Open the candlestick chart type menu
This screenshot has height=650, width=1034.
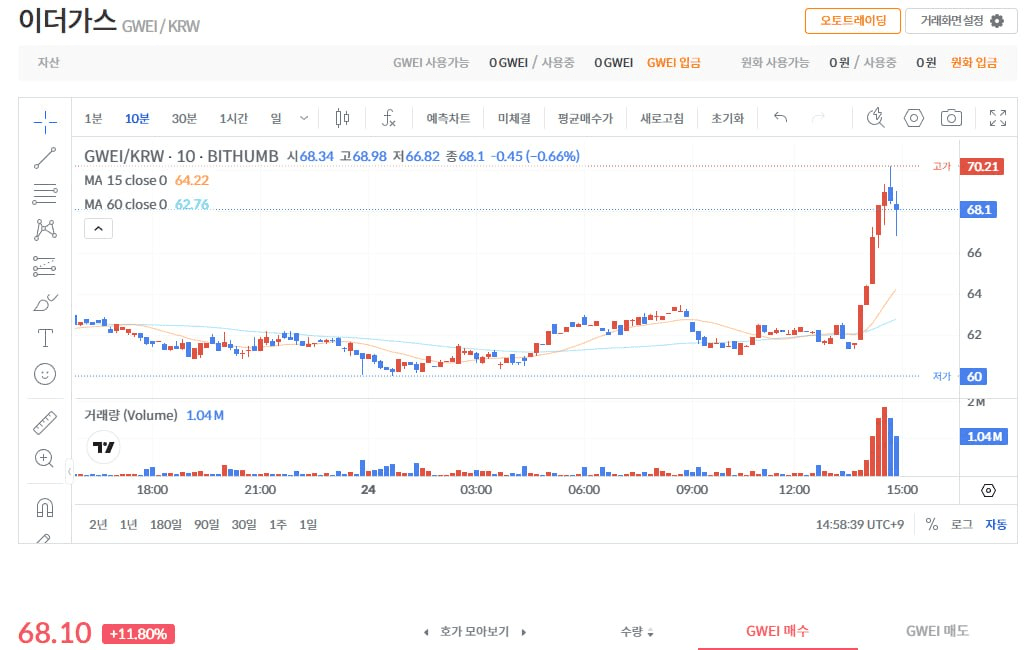pos(342,118)
